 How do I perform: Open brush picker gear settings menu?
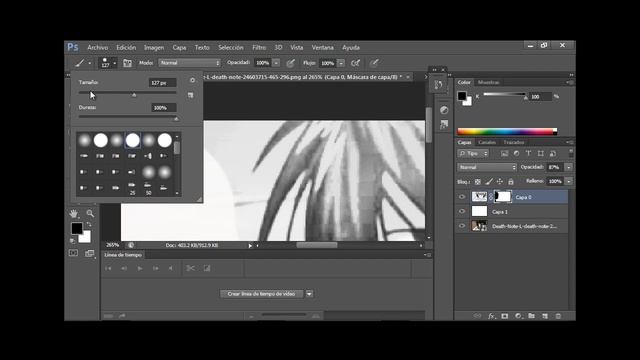[192, 80]
